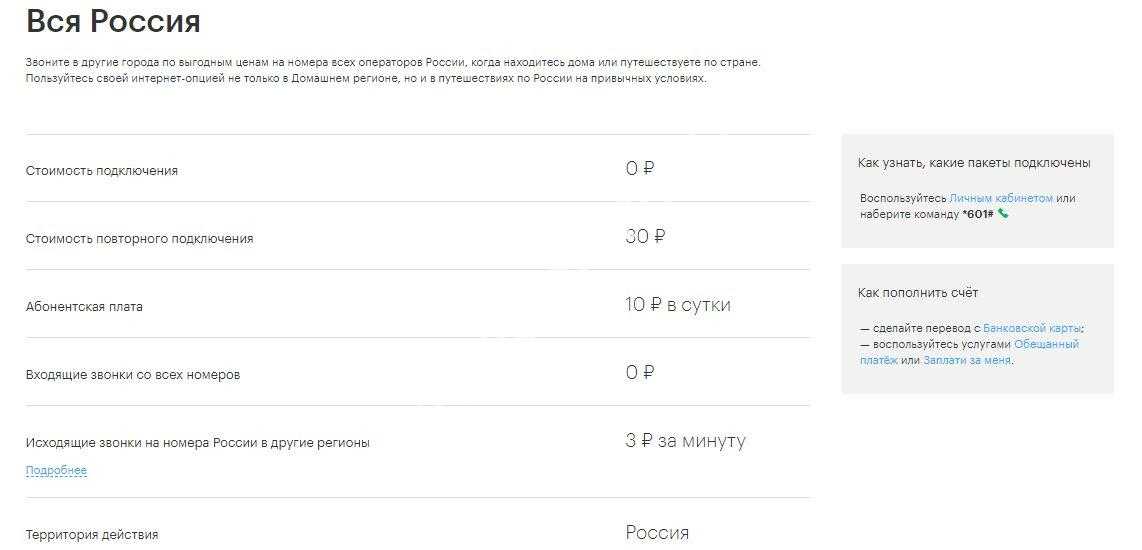Open the Личным кабинетом link
This screenshot has height=550, width=1142.
[x=1001, y=198]
